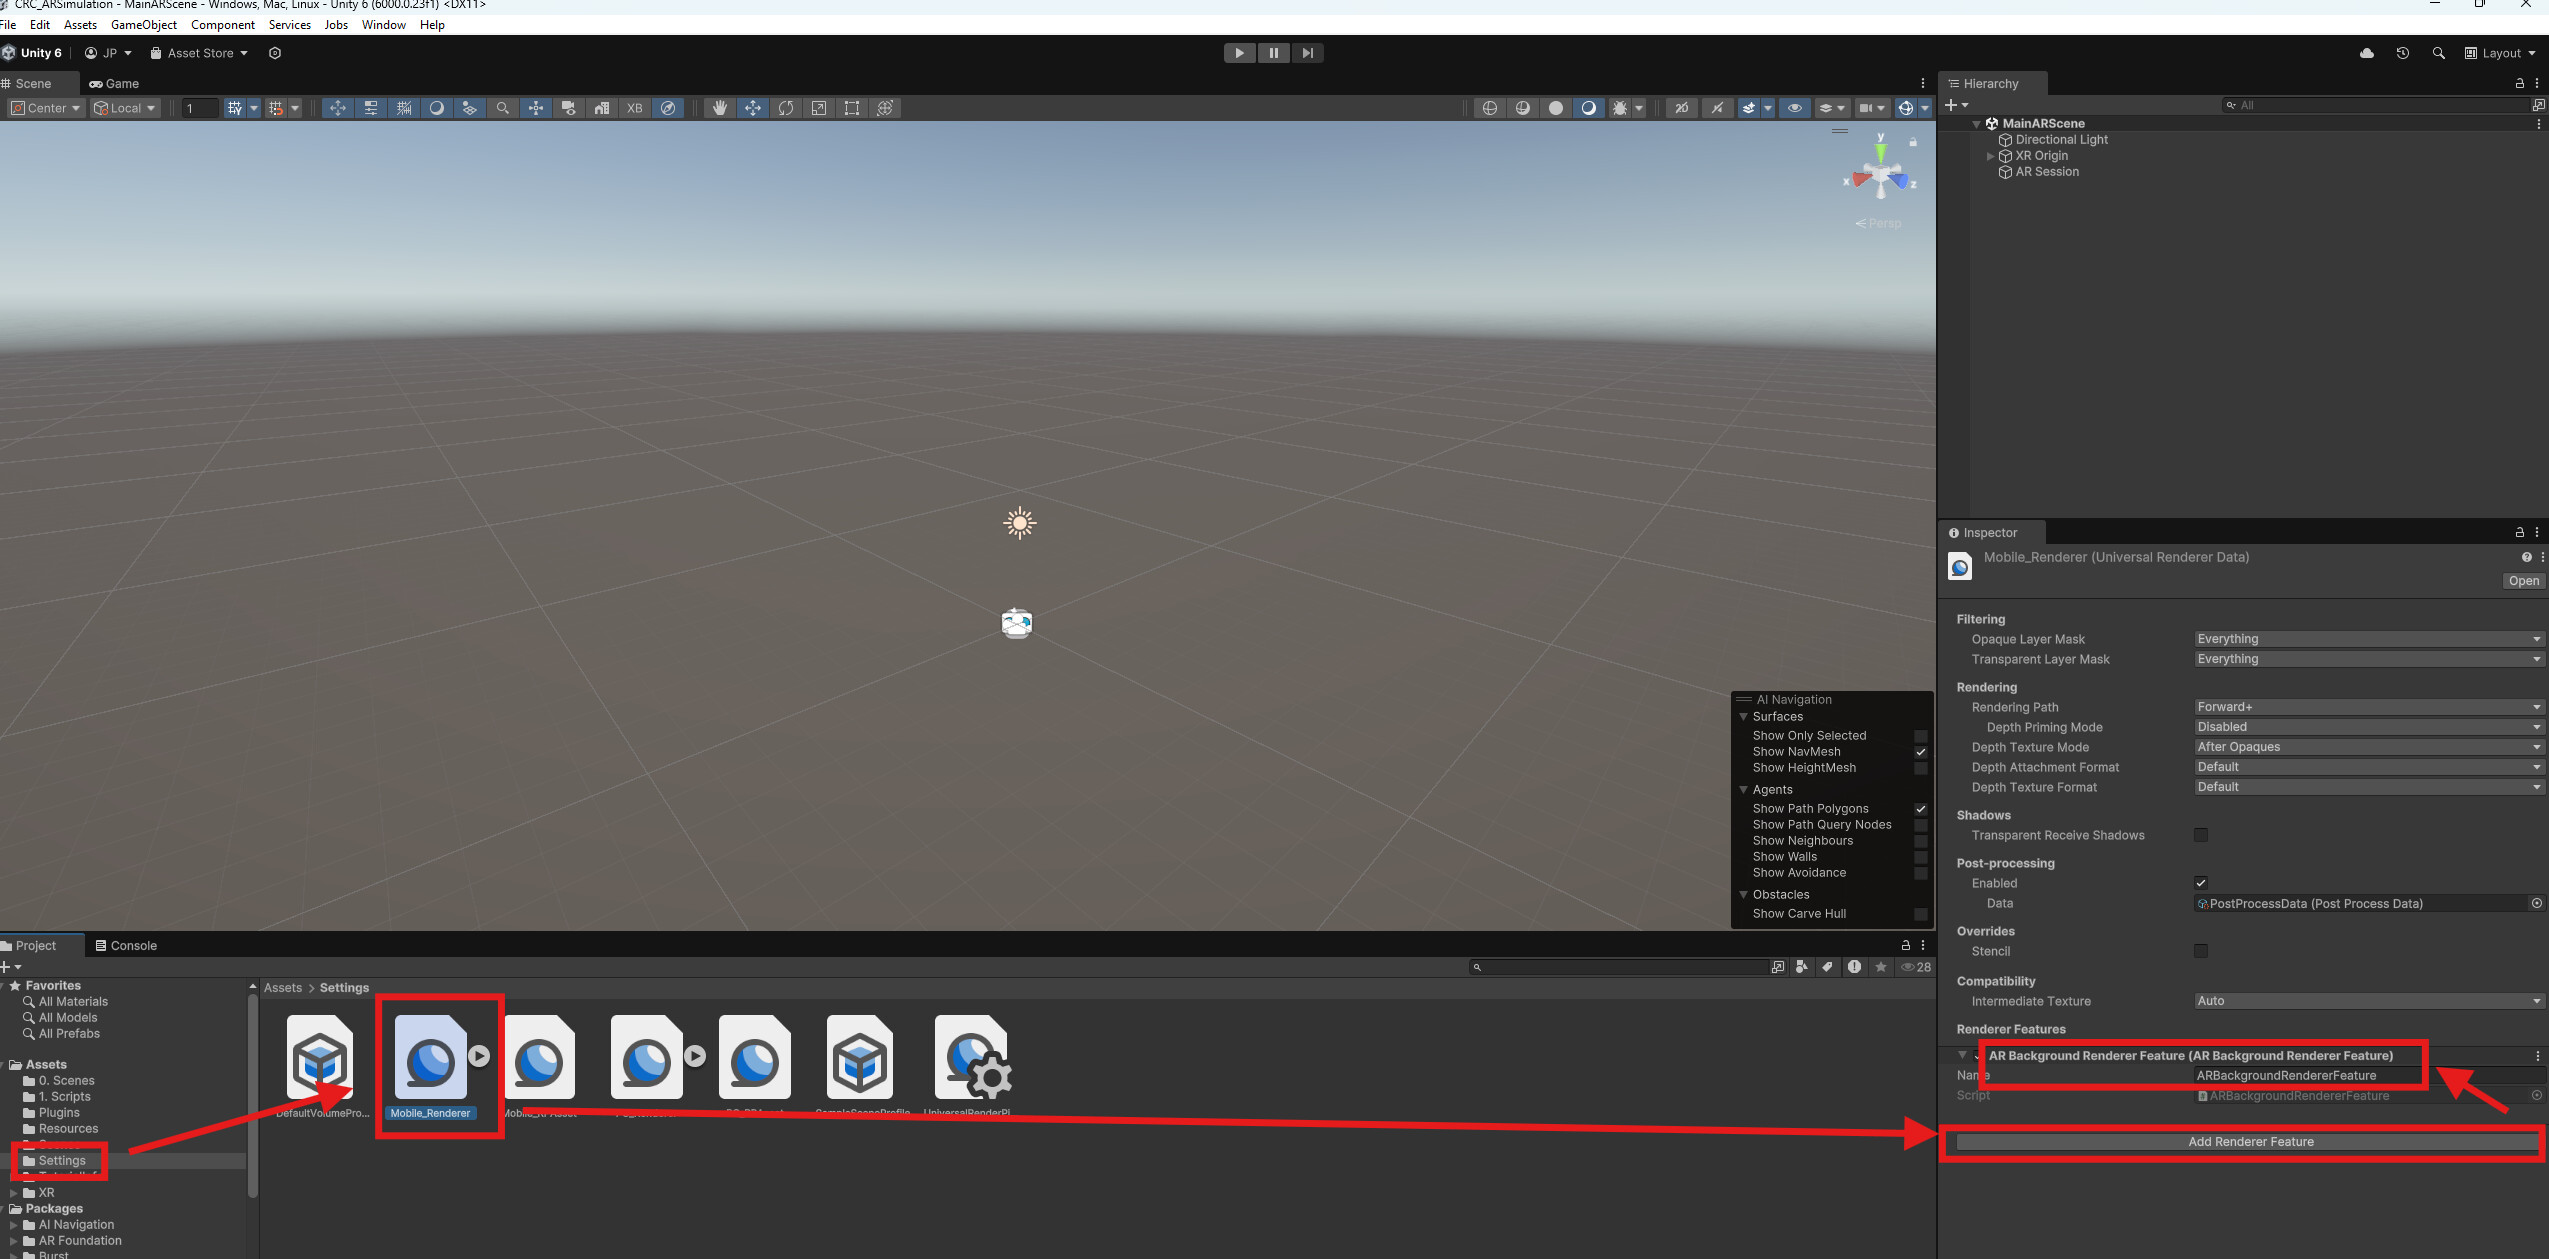The image size is (2549, 1259).
Task: Click the Project window search field
Action: click(1620, 966)
